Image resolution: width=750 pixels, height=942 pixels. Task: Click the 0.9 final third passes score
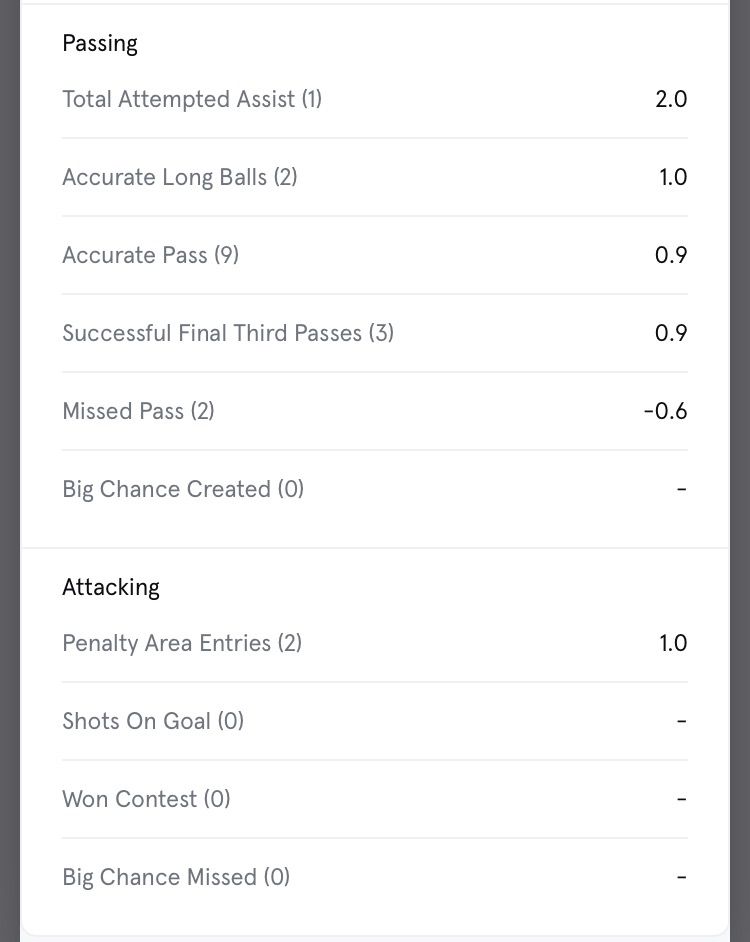pos(671,333)
